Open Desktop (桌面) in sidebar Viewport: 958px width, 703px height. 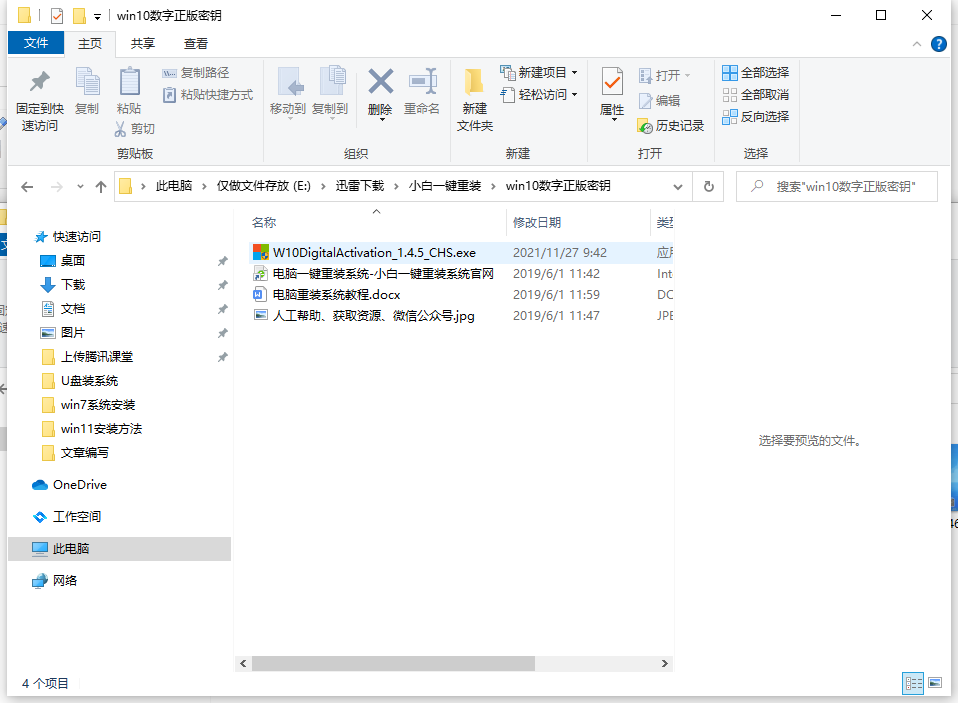click(72, 261)
